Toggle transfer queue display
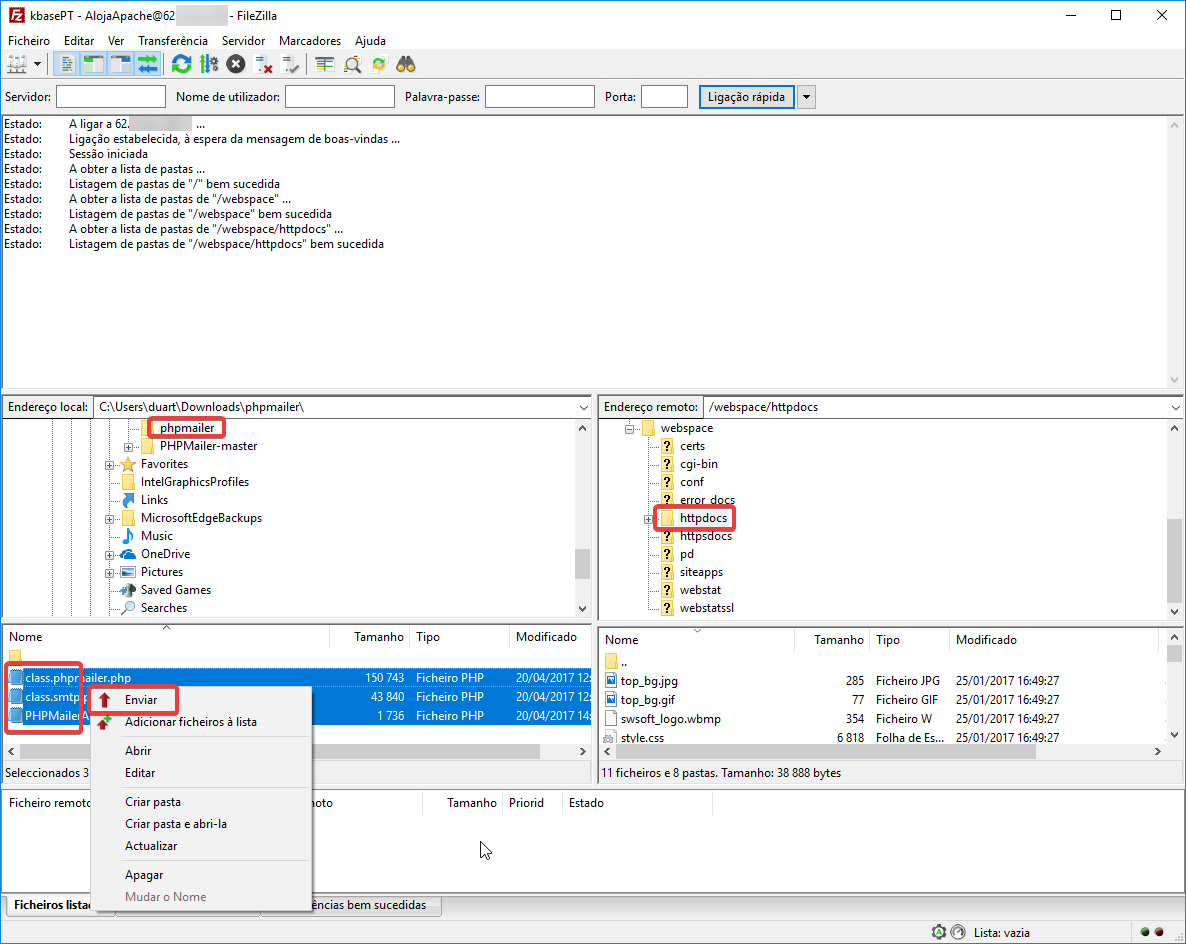Screen dimensions: 1186x944 [147, 64]
